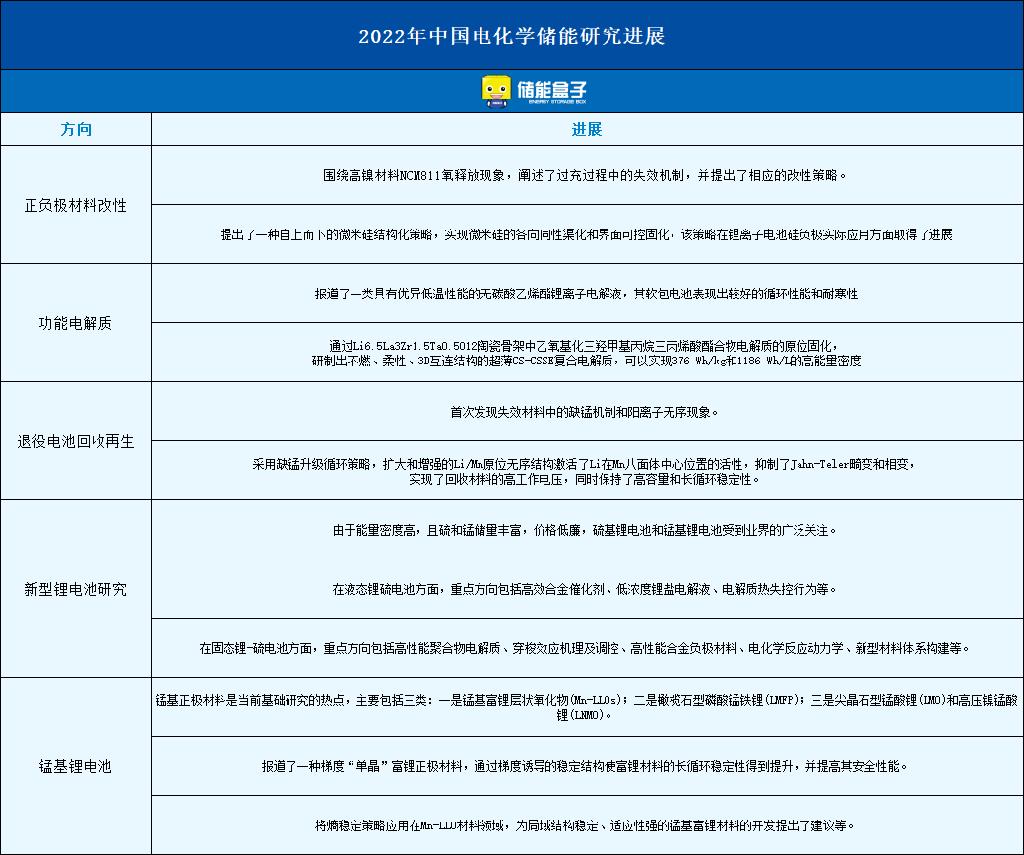Click the row starting with 首次发现失效材料

pyautogui.click(x=586, y=411)
